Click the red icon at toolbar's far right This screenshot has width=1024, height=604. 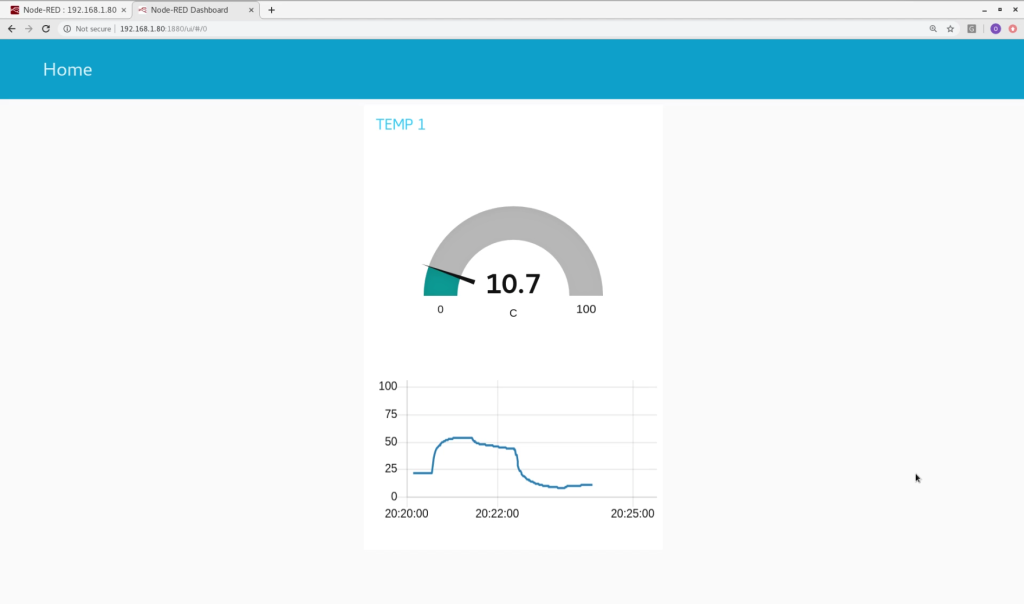click(x=1012, y=29)
